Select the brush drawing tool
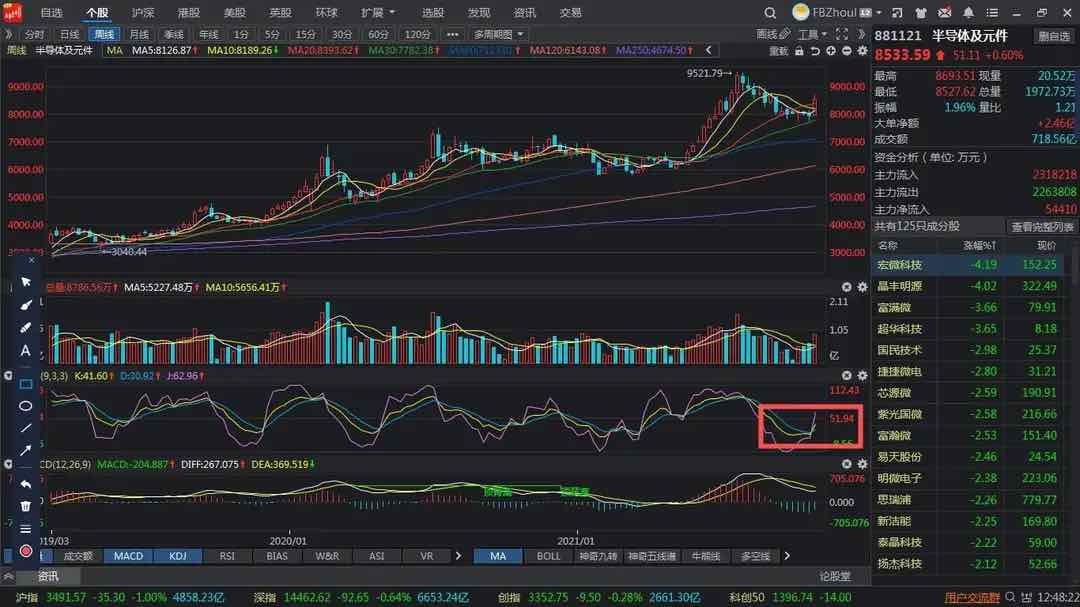The width and height of the screenshot is (1080, 607). point(25,305)
